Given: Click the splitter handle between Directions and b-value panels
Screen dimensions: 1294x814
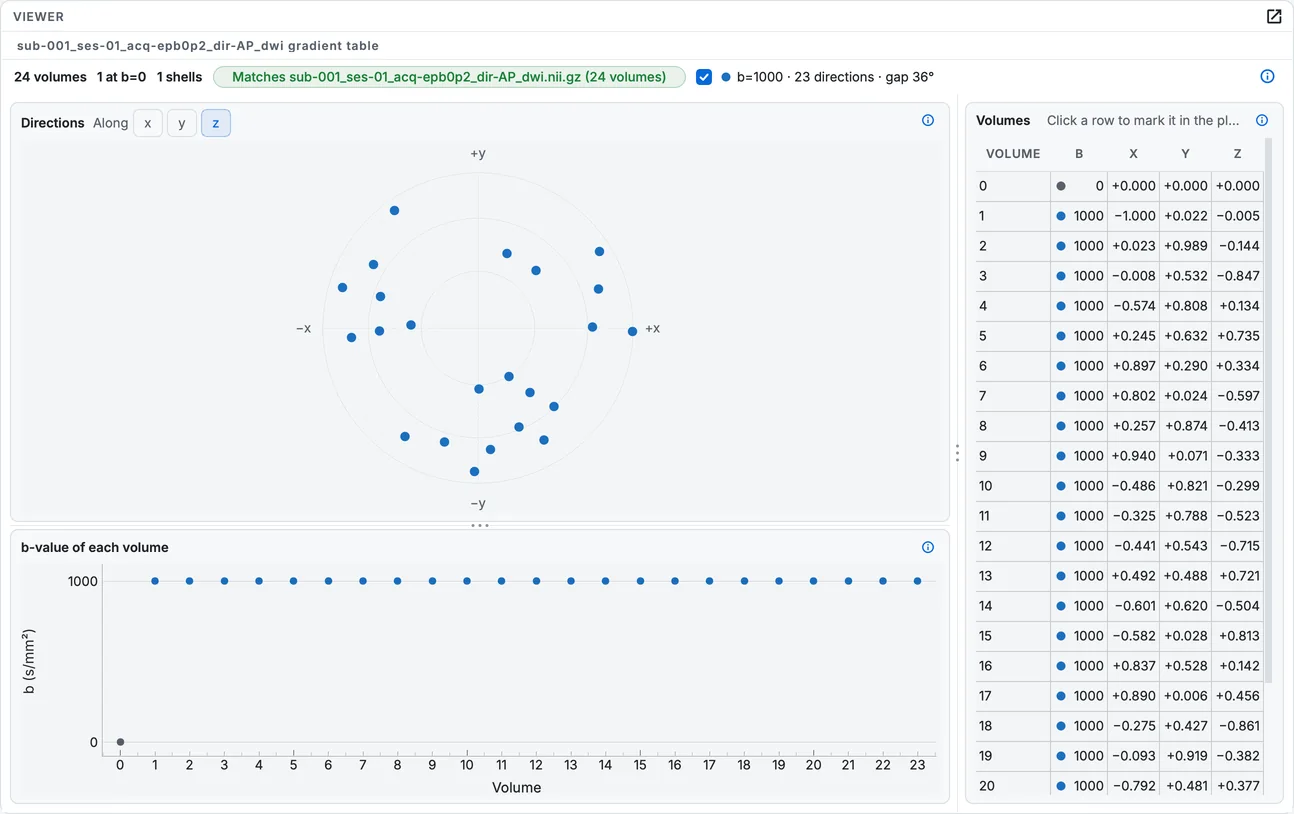Looking at the screenshot, I should pos(480,525).
